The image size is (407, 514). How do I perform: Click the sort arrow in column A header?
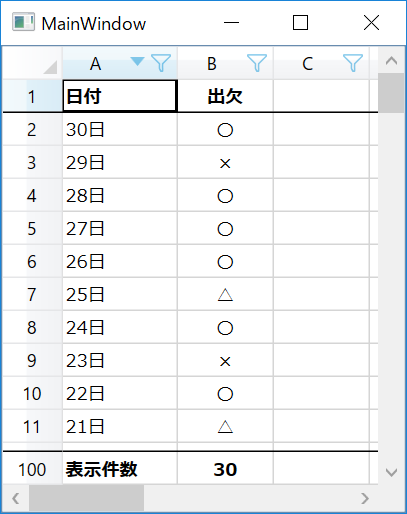coord(137,61)
